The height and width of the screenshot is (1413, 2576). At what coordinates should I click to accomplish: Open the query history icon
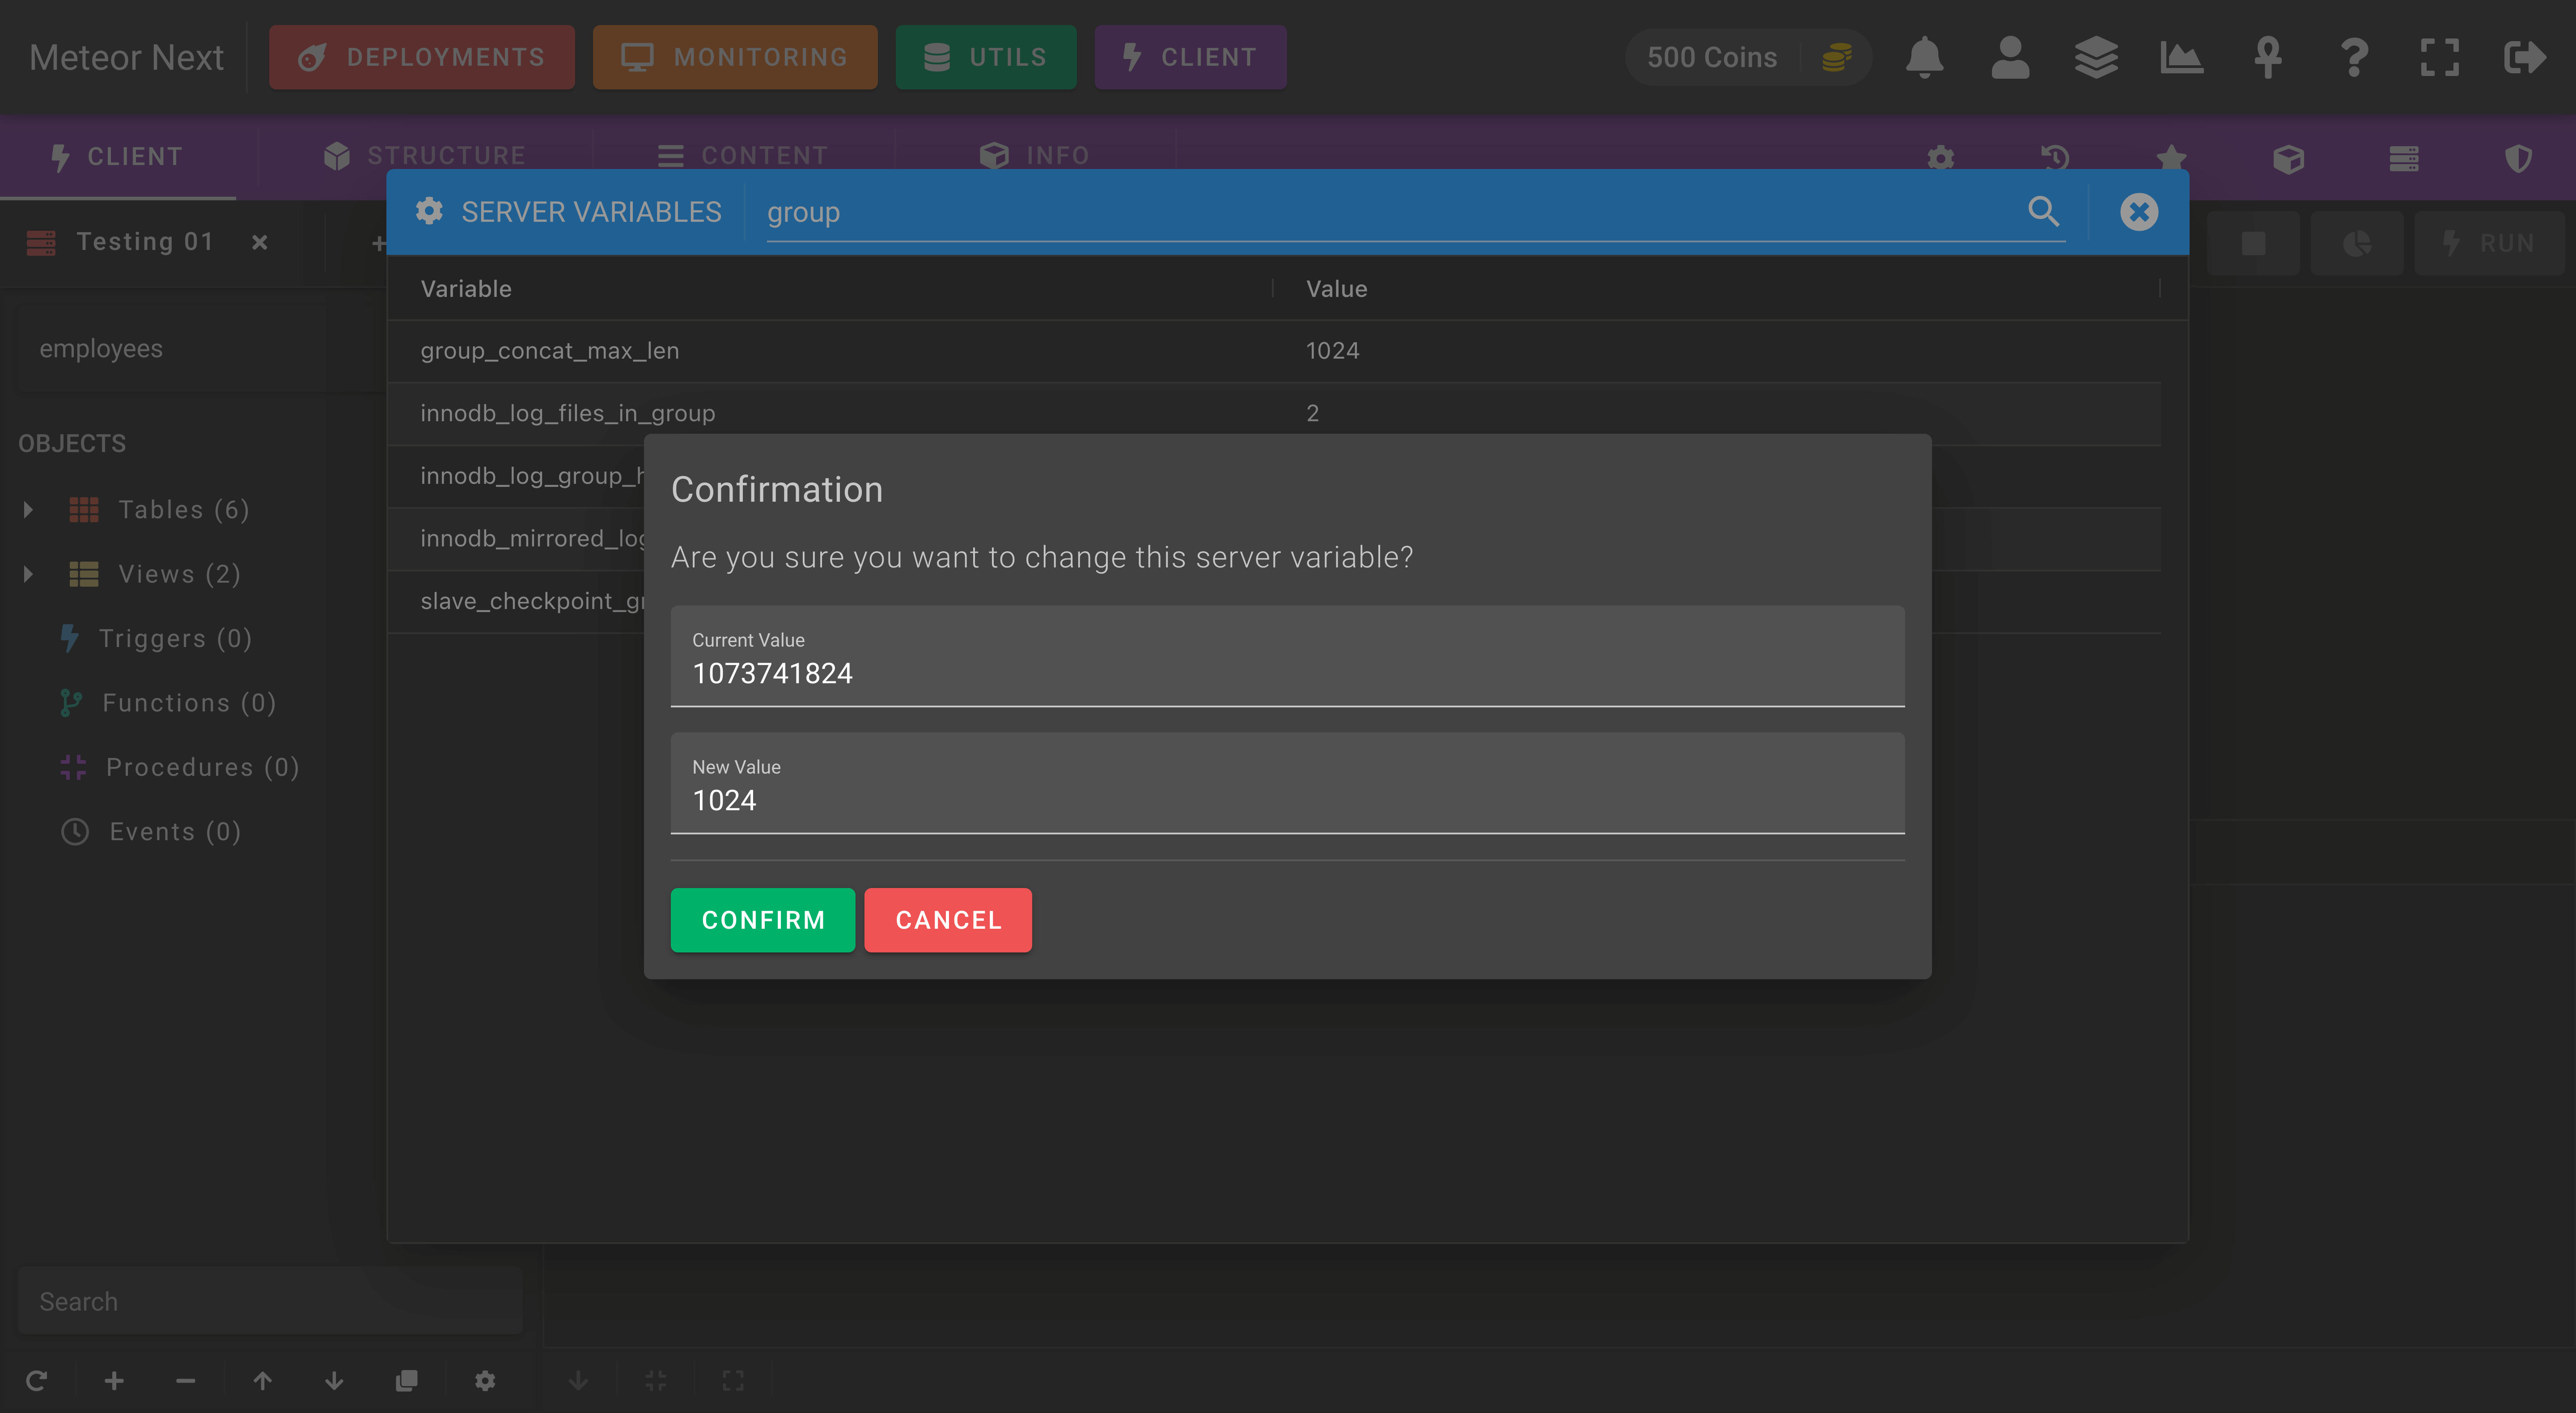coord(2055,158)
